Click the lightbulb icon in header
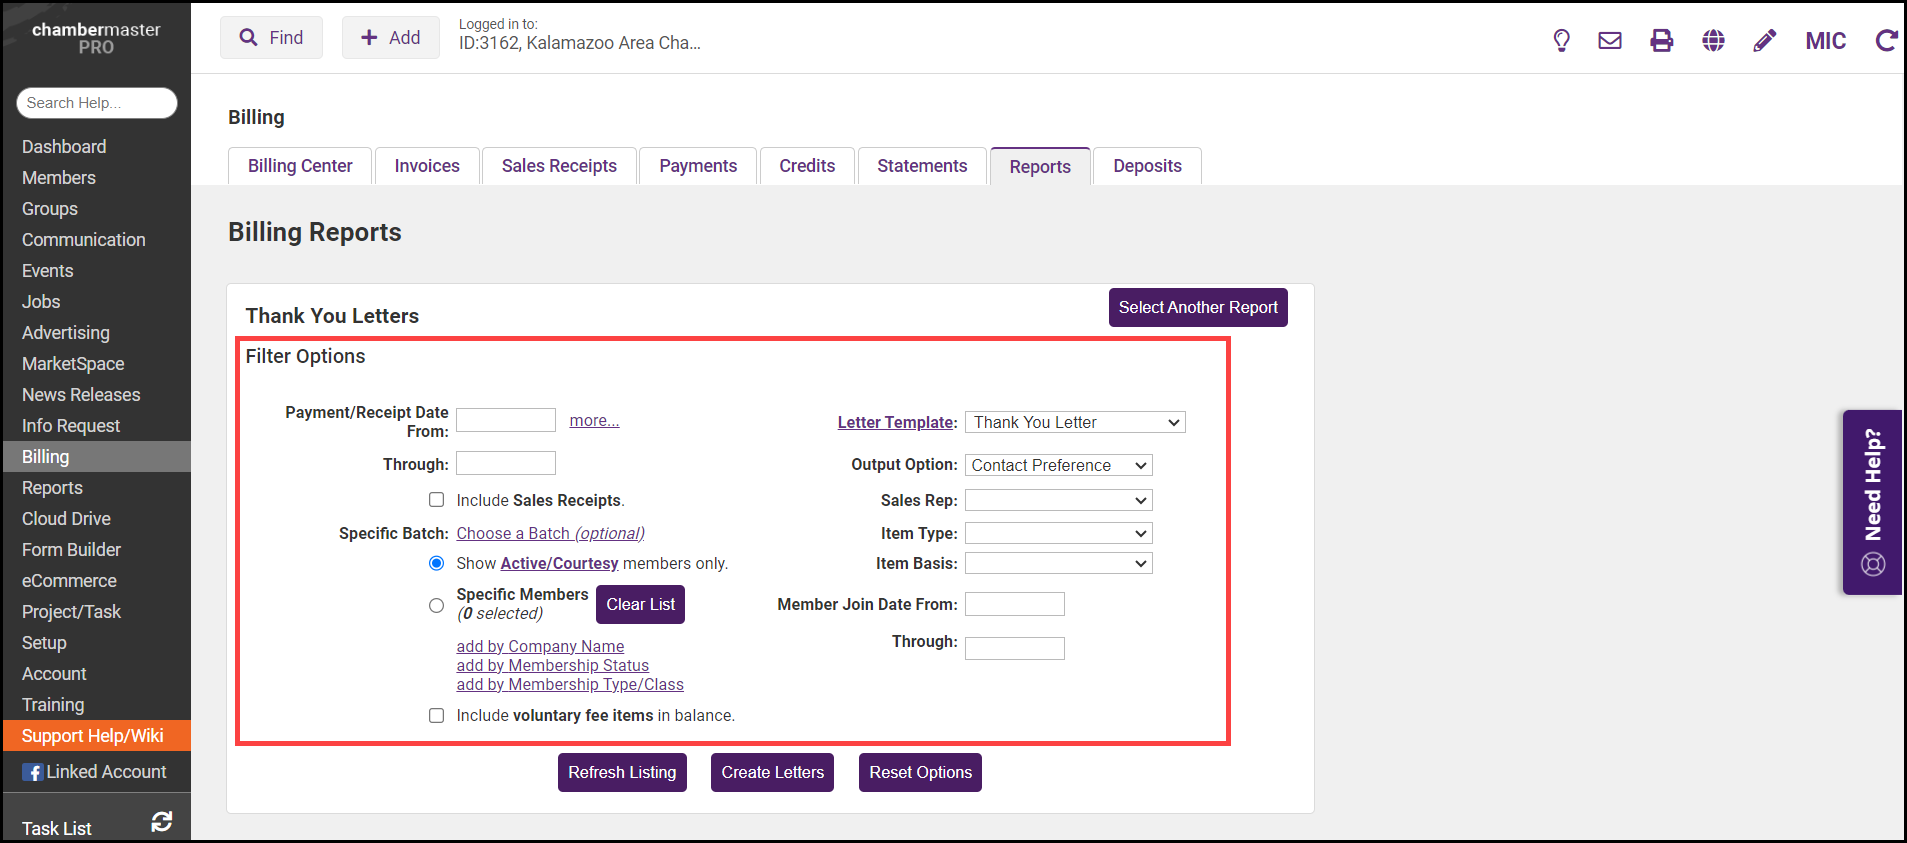Viewport: 1907px width, 843px height. click(1561, 41)
